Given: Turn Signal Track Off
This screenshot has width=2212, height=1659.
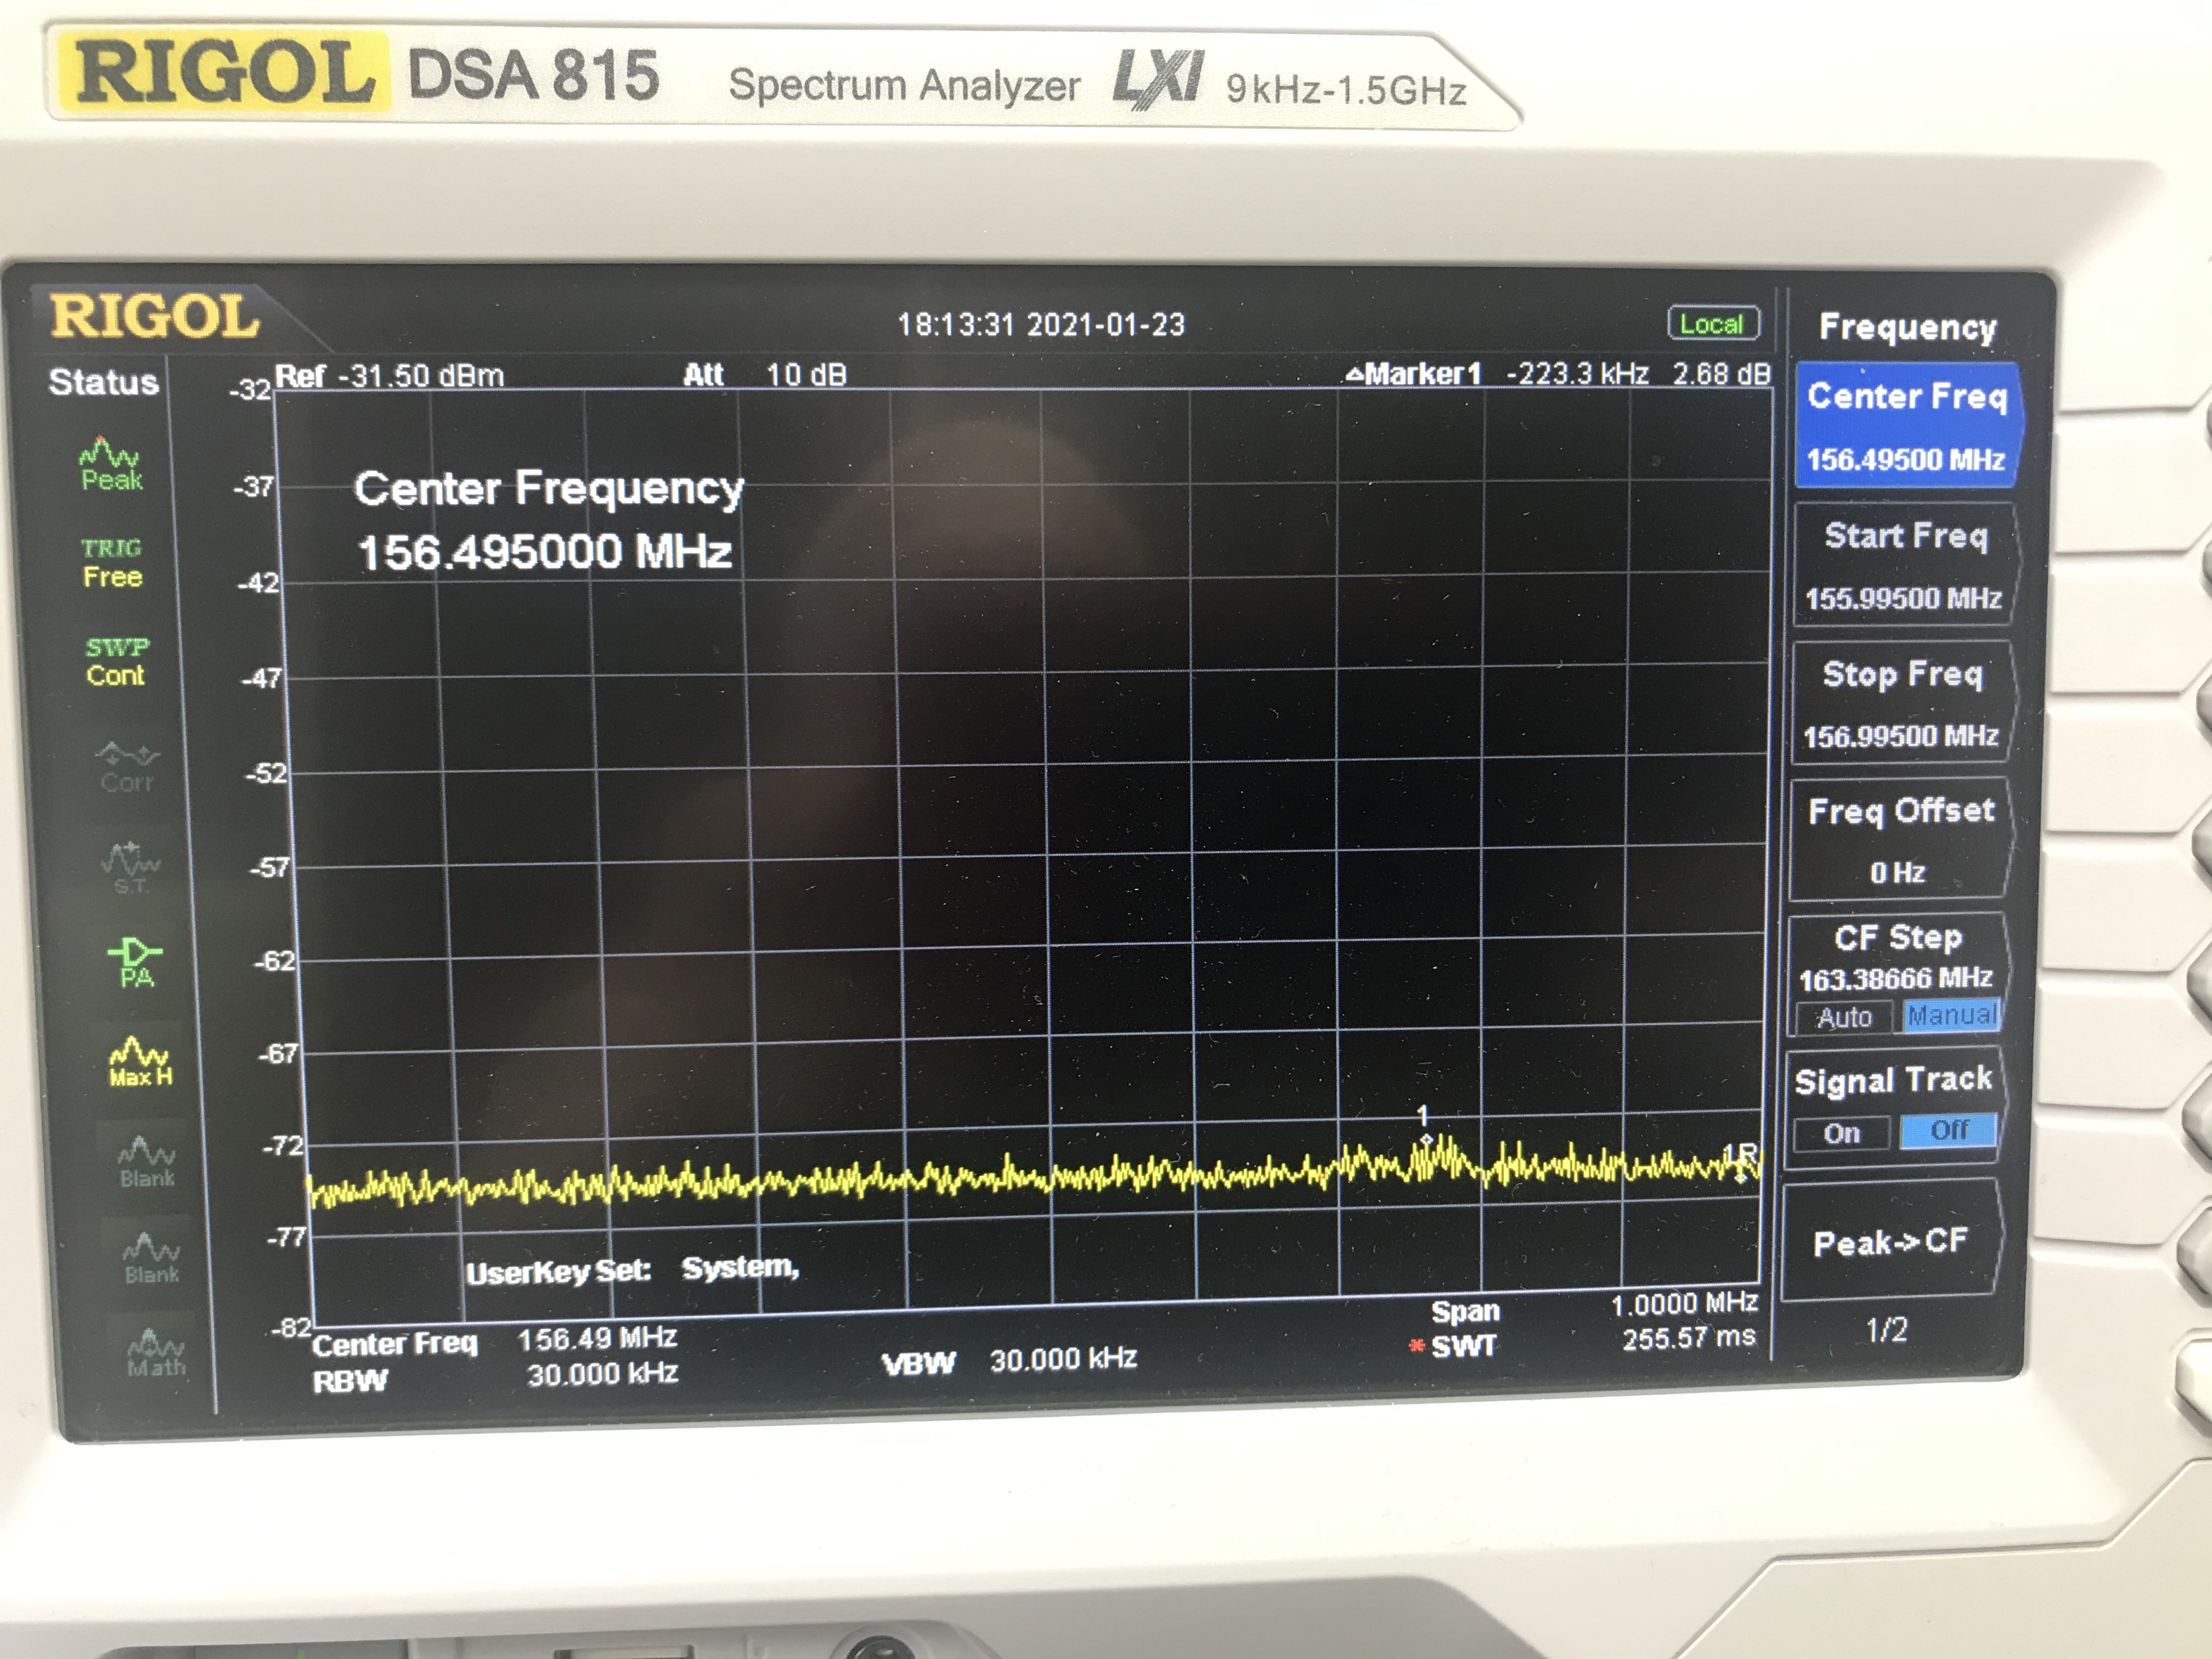Looking at the screenshot, I should click(1948, 1130).
